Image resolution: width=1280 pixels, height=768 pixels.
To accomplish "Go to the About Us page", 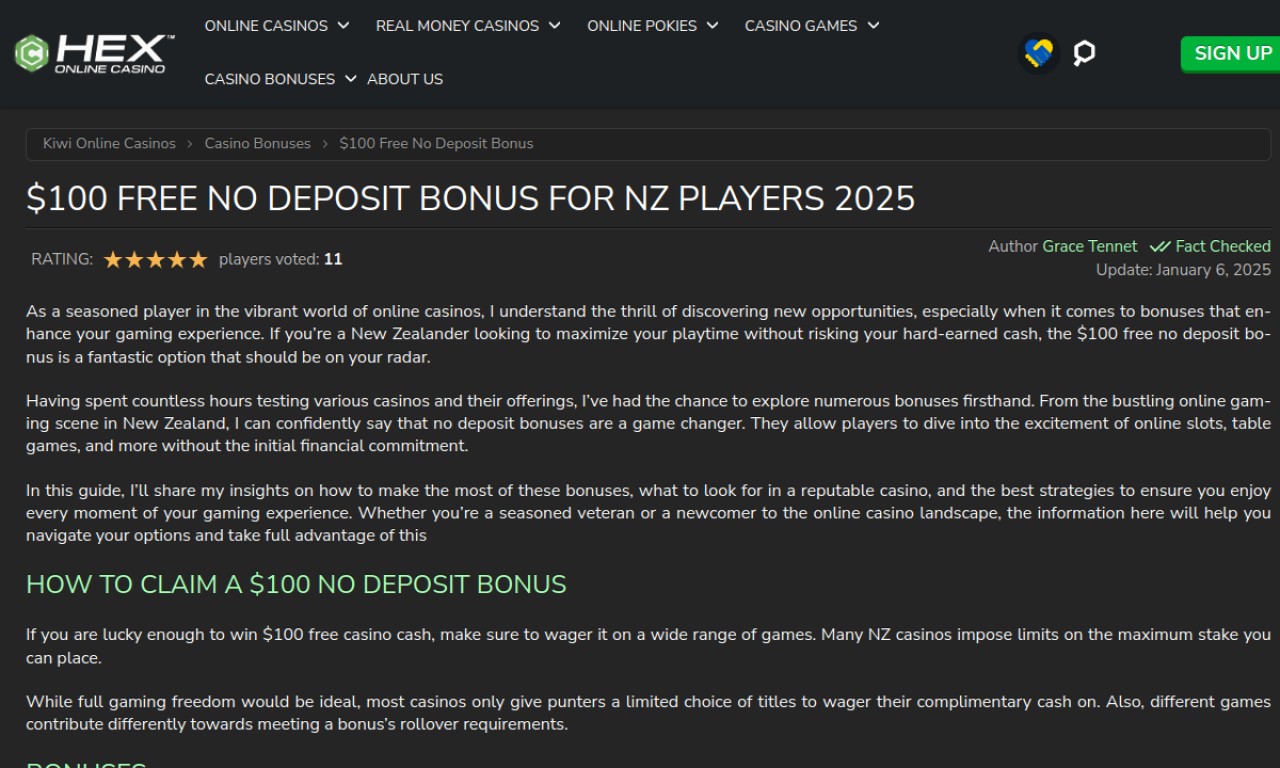I will coord(405,79).
